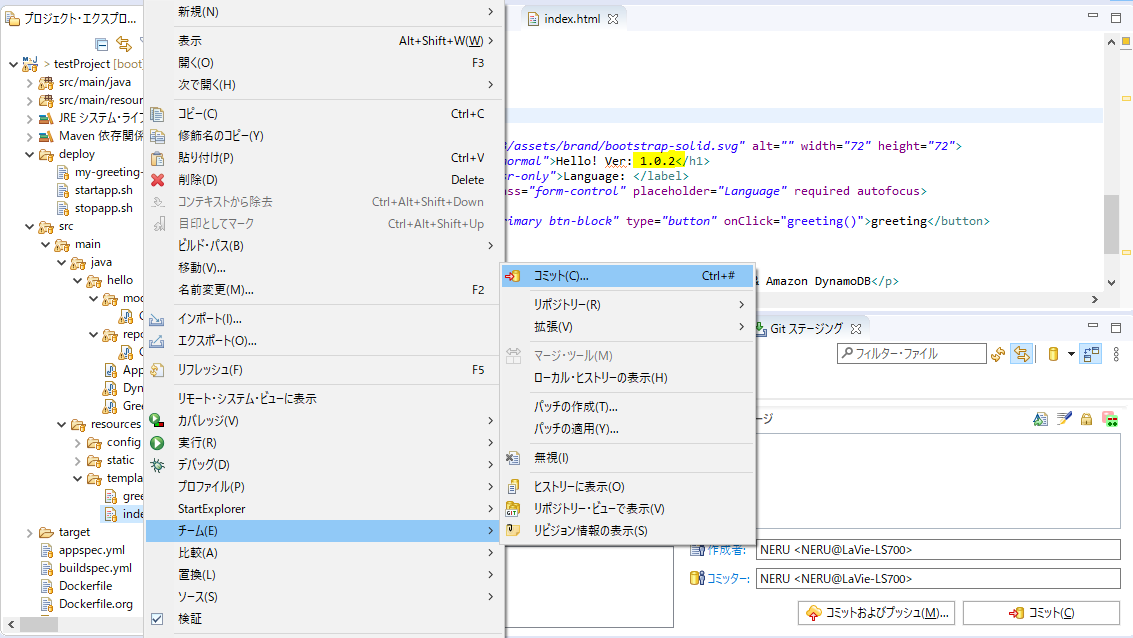Open the three-dot view menu in Git Staging
1133x638 pixels.
click(1116, 354)
